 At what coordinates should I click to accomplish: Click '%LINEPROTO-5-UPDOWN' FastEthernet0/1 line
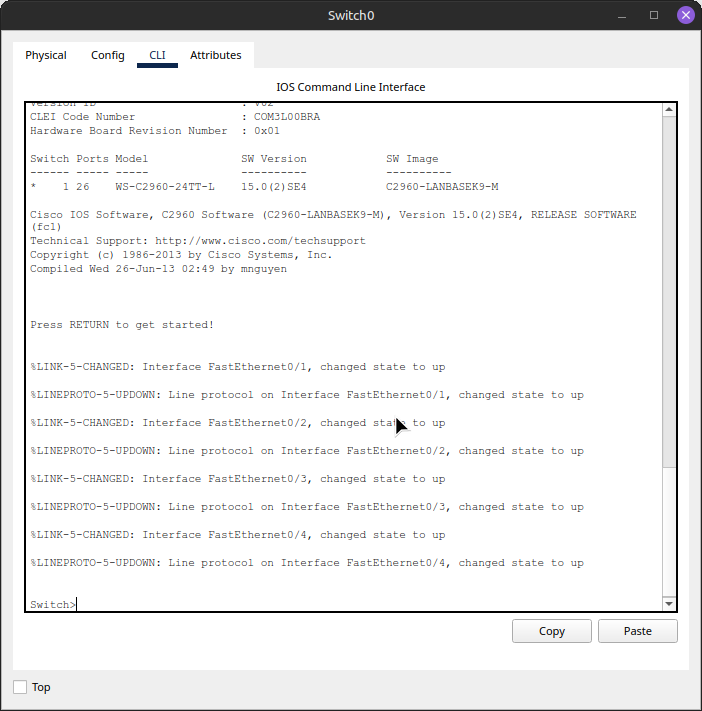pyautogui.click(x=307, y=394)
